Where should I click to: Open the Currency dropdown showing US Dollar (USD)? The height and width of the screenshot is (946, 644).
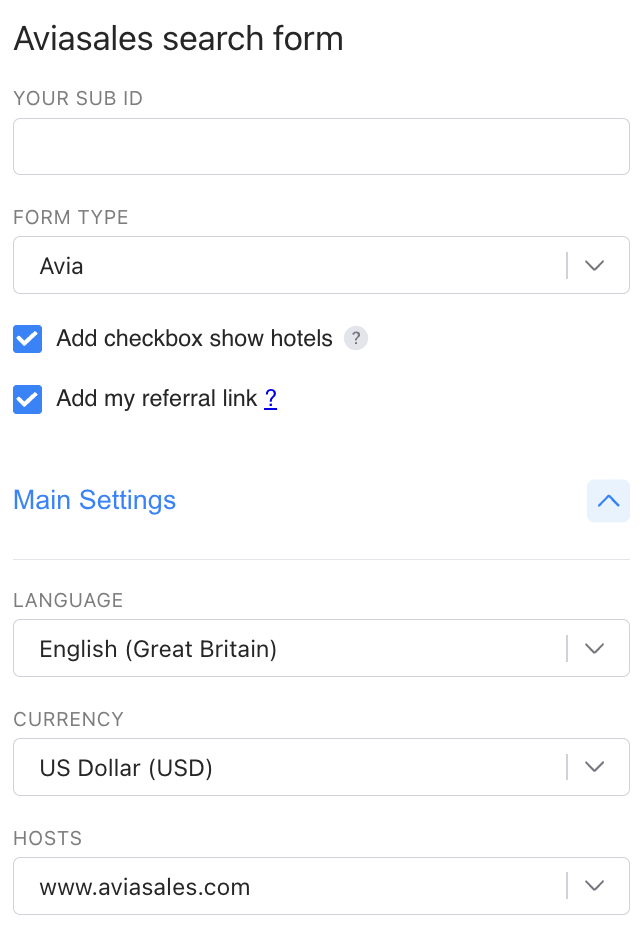(x=321, y=767)
